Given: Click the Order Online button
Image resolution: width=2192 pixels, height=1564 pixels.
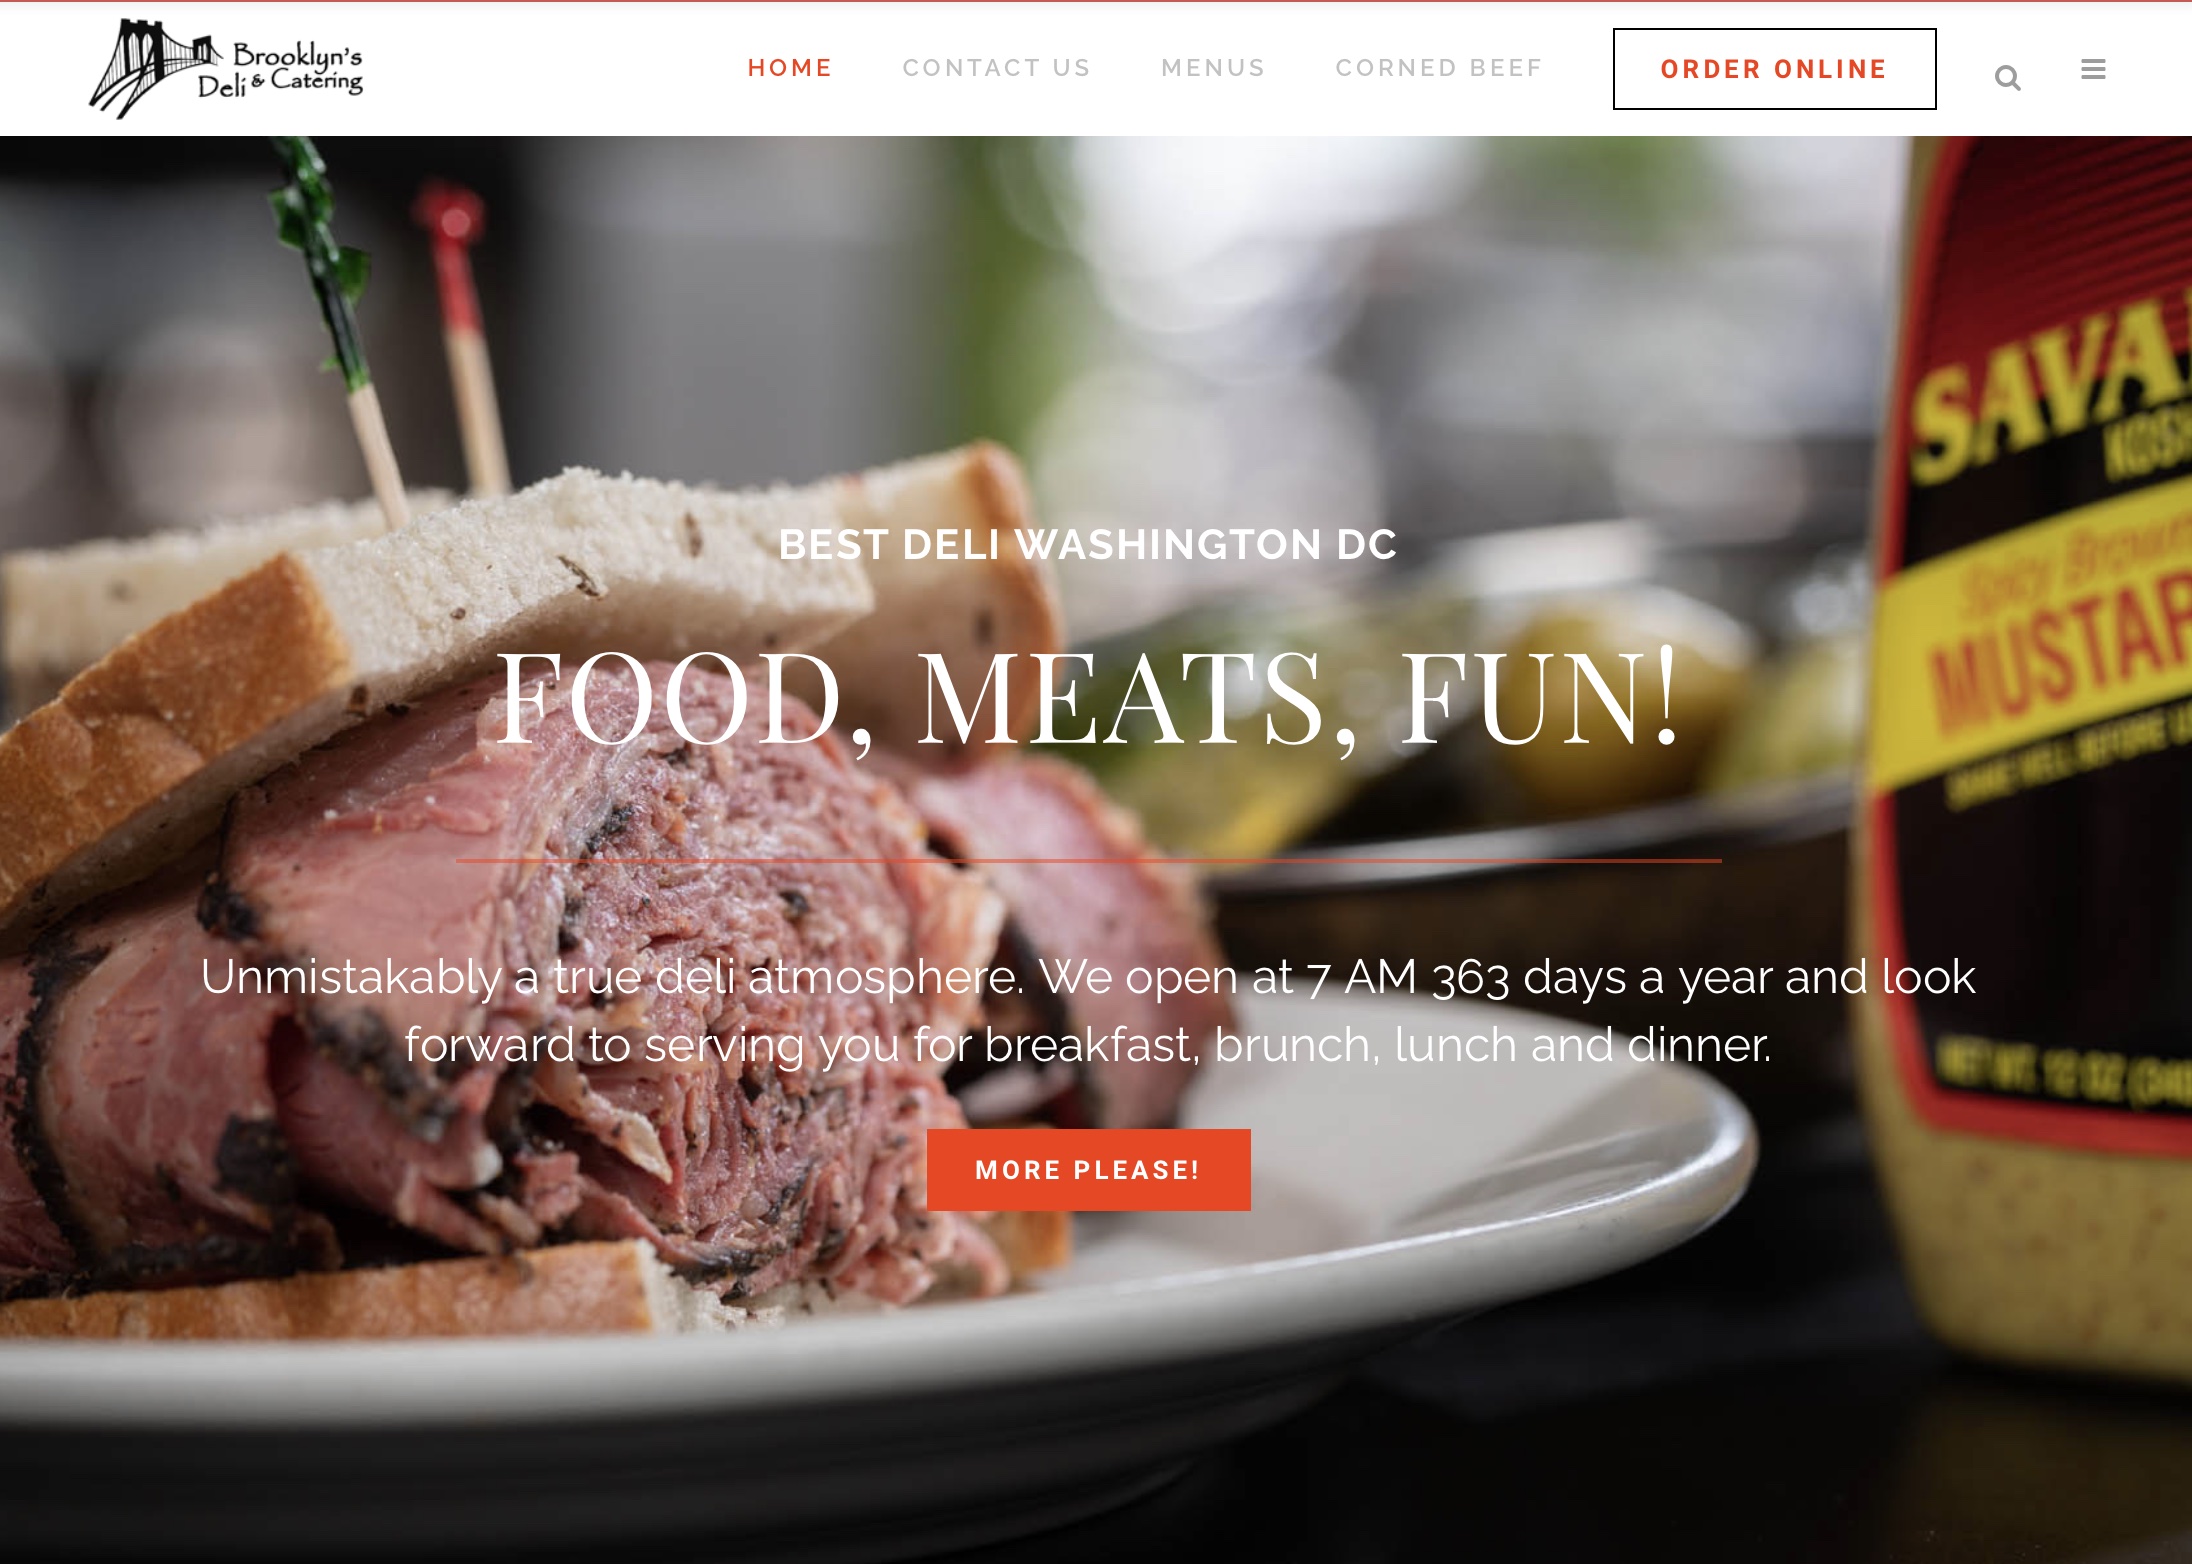Looking at the screenshot, I should pyautogui.click(x=1774, y=69).
